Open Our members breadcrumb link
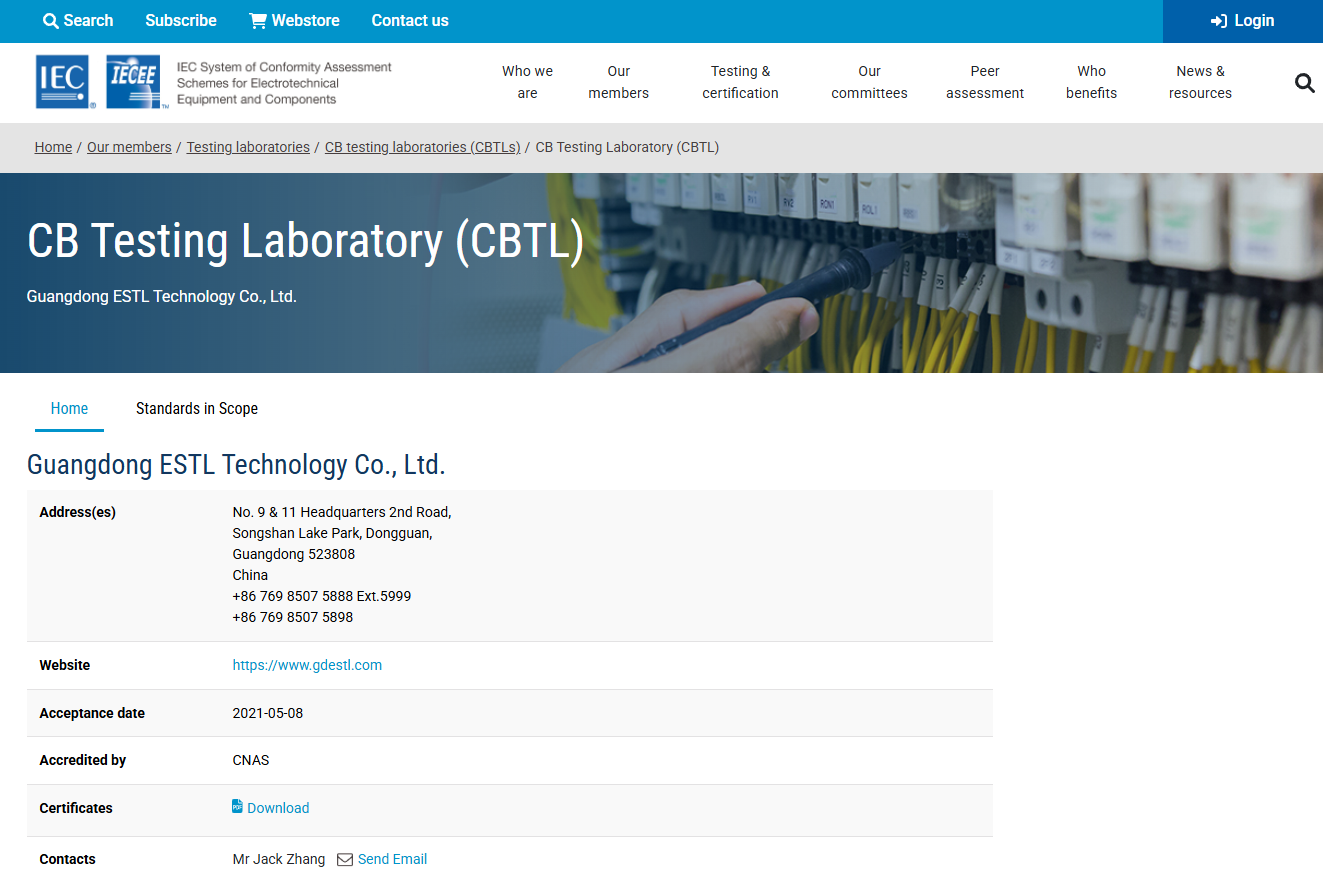 point(129,147)
